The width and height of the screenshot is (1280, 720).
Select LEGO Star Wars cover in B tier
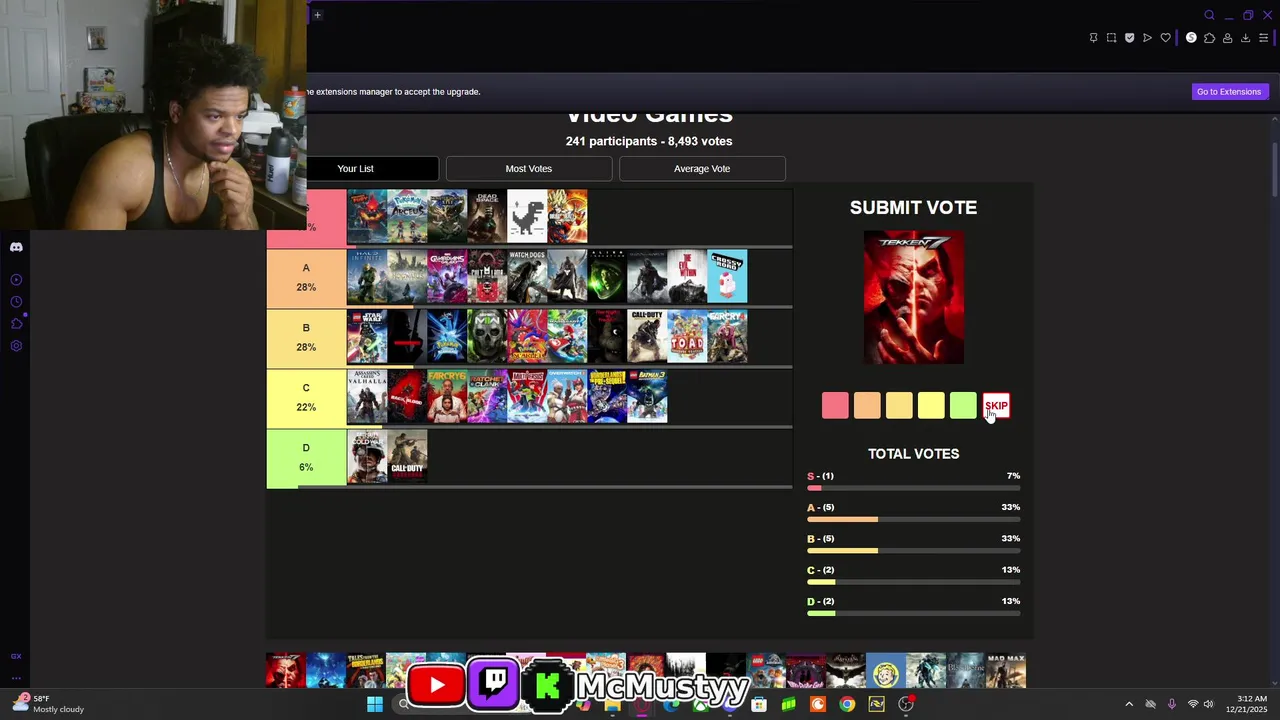tap(367, 336)
